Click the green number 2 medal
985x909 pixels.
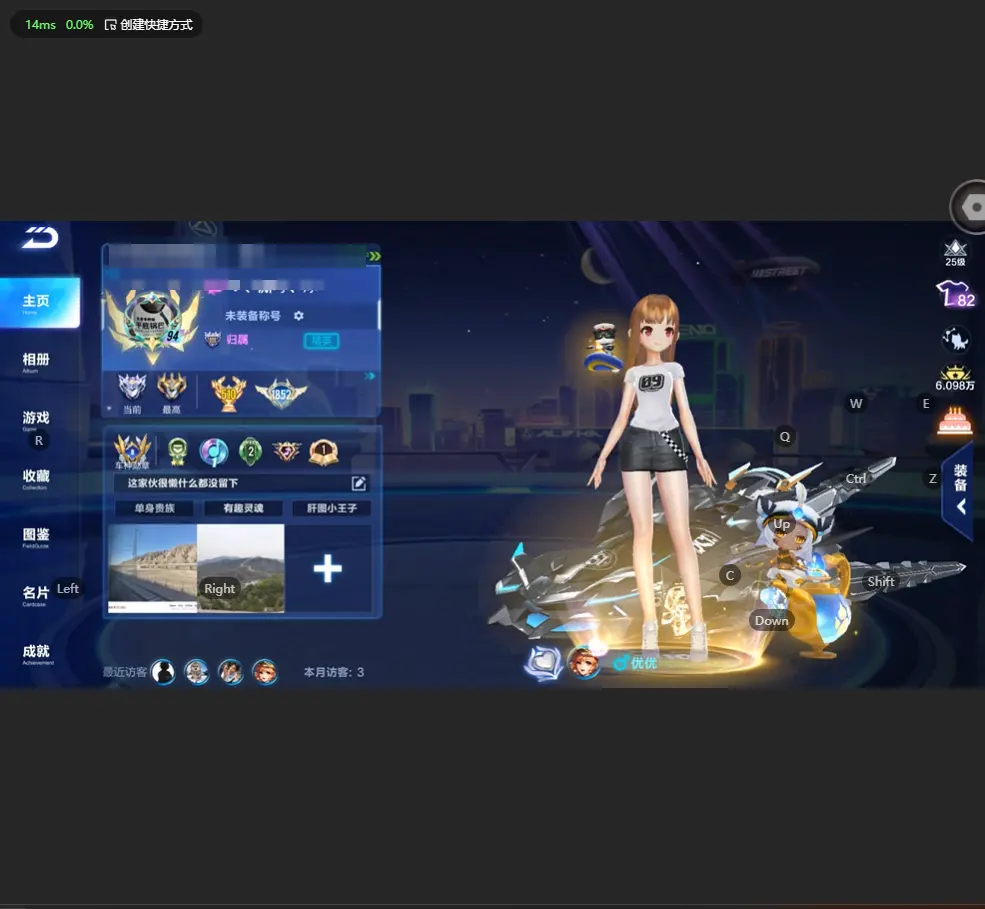click(250, 451)
